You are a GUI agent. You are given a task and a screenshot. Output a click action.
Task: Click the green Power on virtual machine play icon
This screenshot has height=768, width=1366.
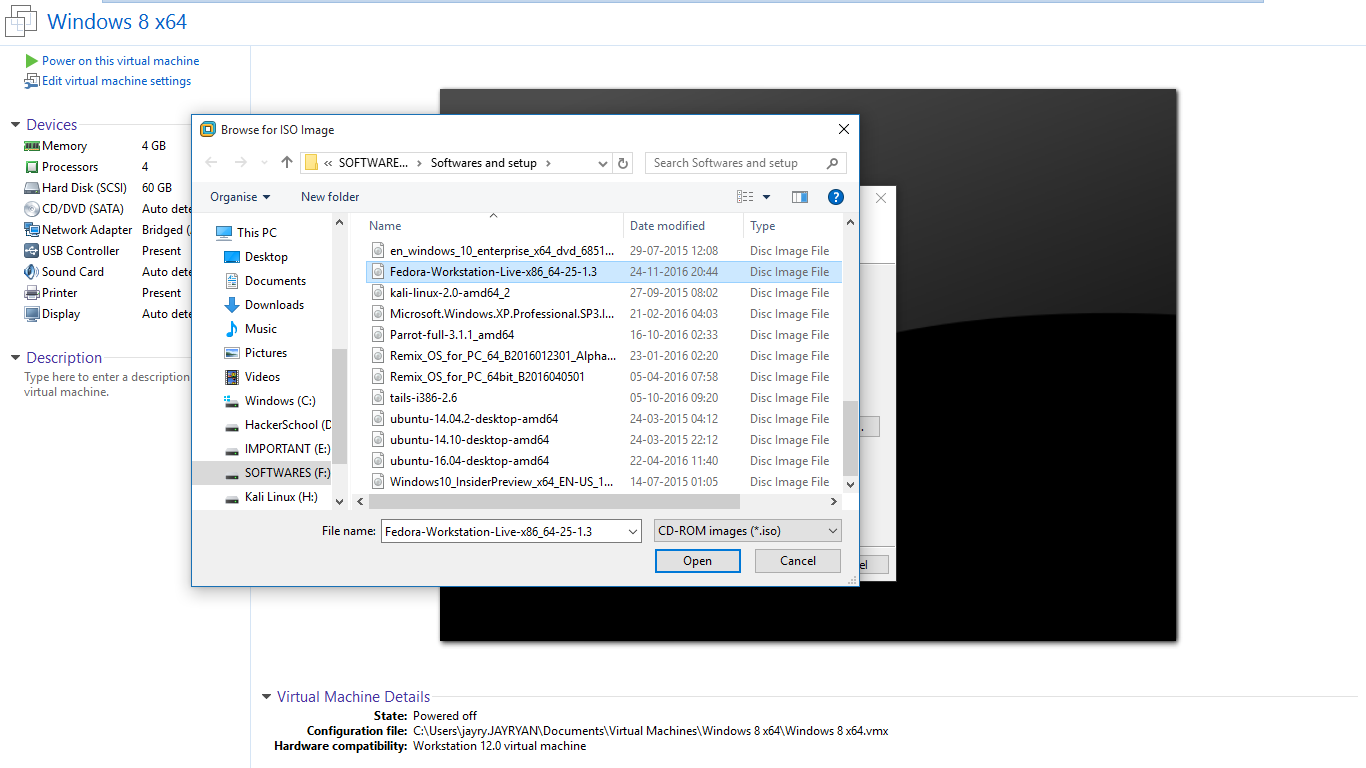click(32, 61)
